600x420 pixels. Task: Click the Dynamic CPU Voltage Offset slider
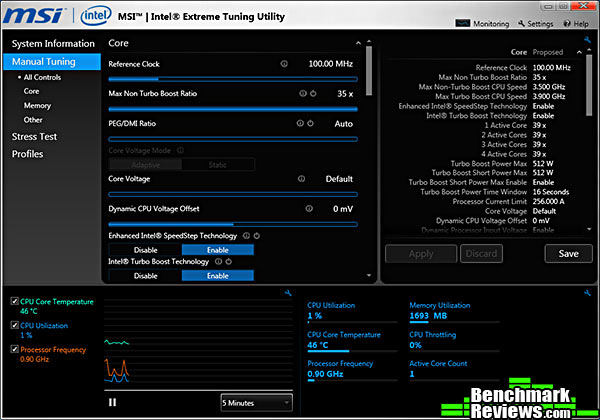click(x=233, y=224)
